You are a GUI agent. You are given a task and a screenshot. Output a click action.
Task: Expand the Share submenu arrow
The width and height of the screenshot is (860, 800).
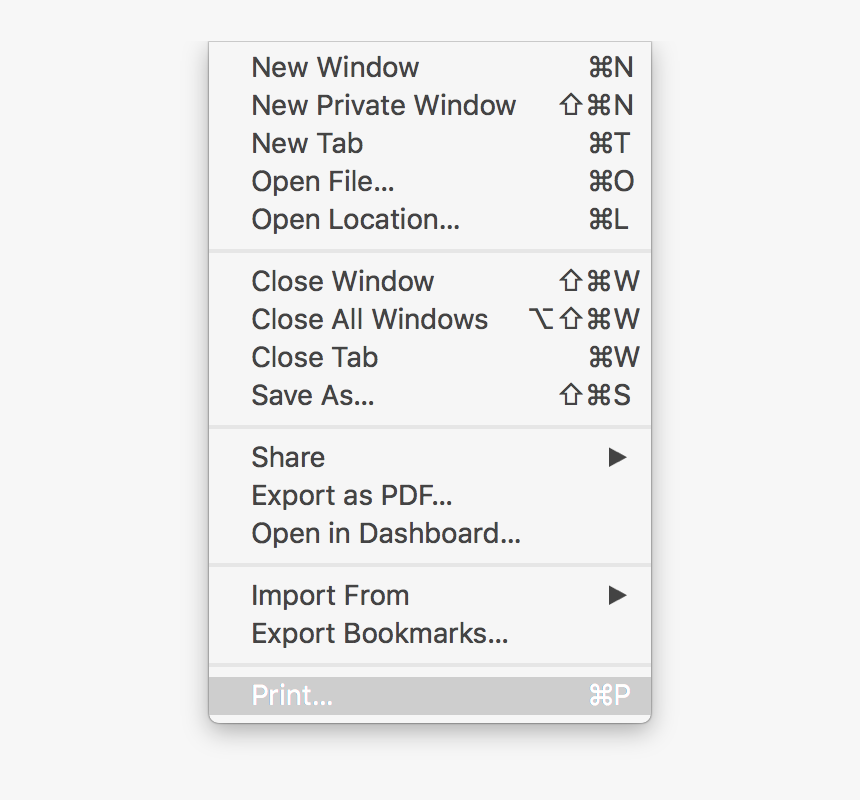click(618, 457)
